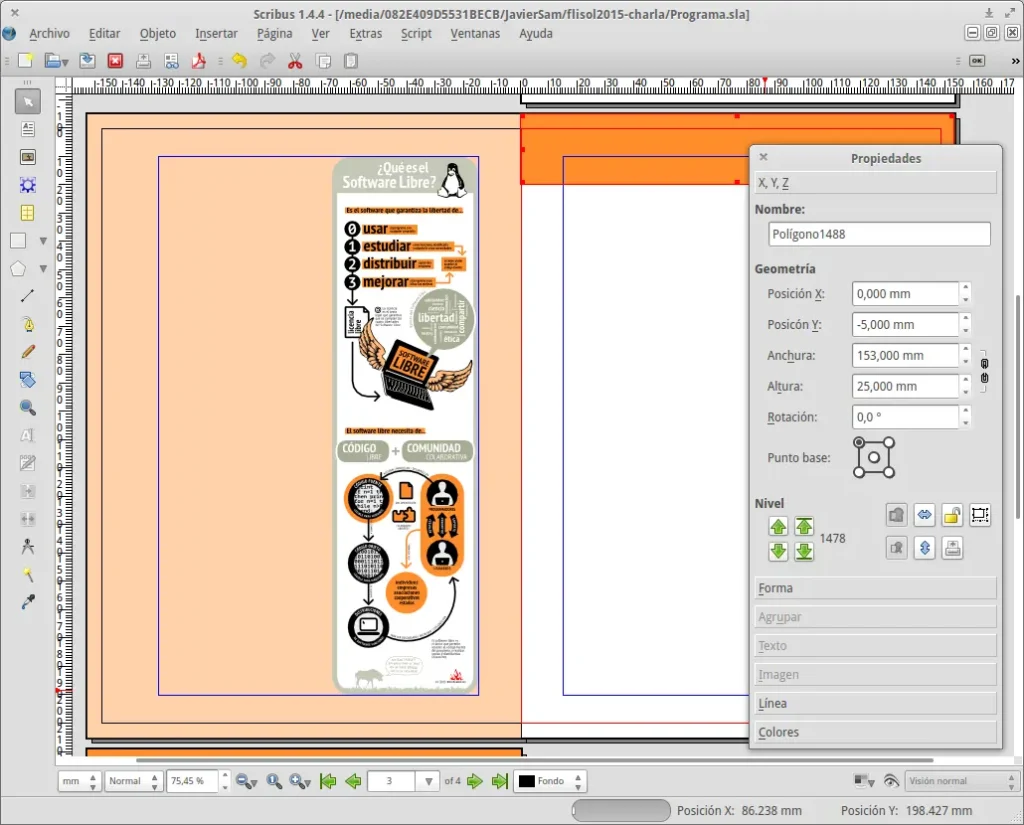Go to next page arrow
Screen dimensions: 1024x825
(475, 781)
